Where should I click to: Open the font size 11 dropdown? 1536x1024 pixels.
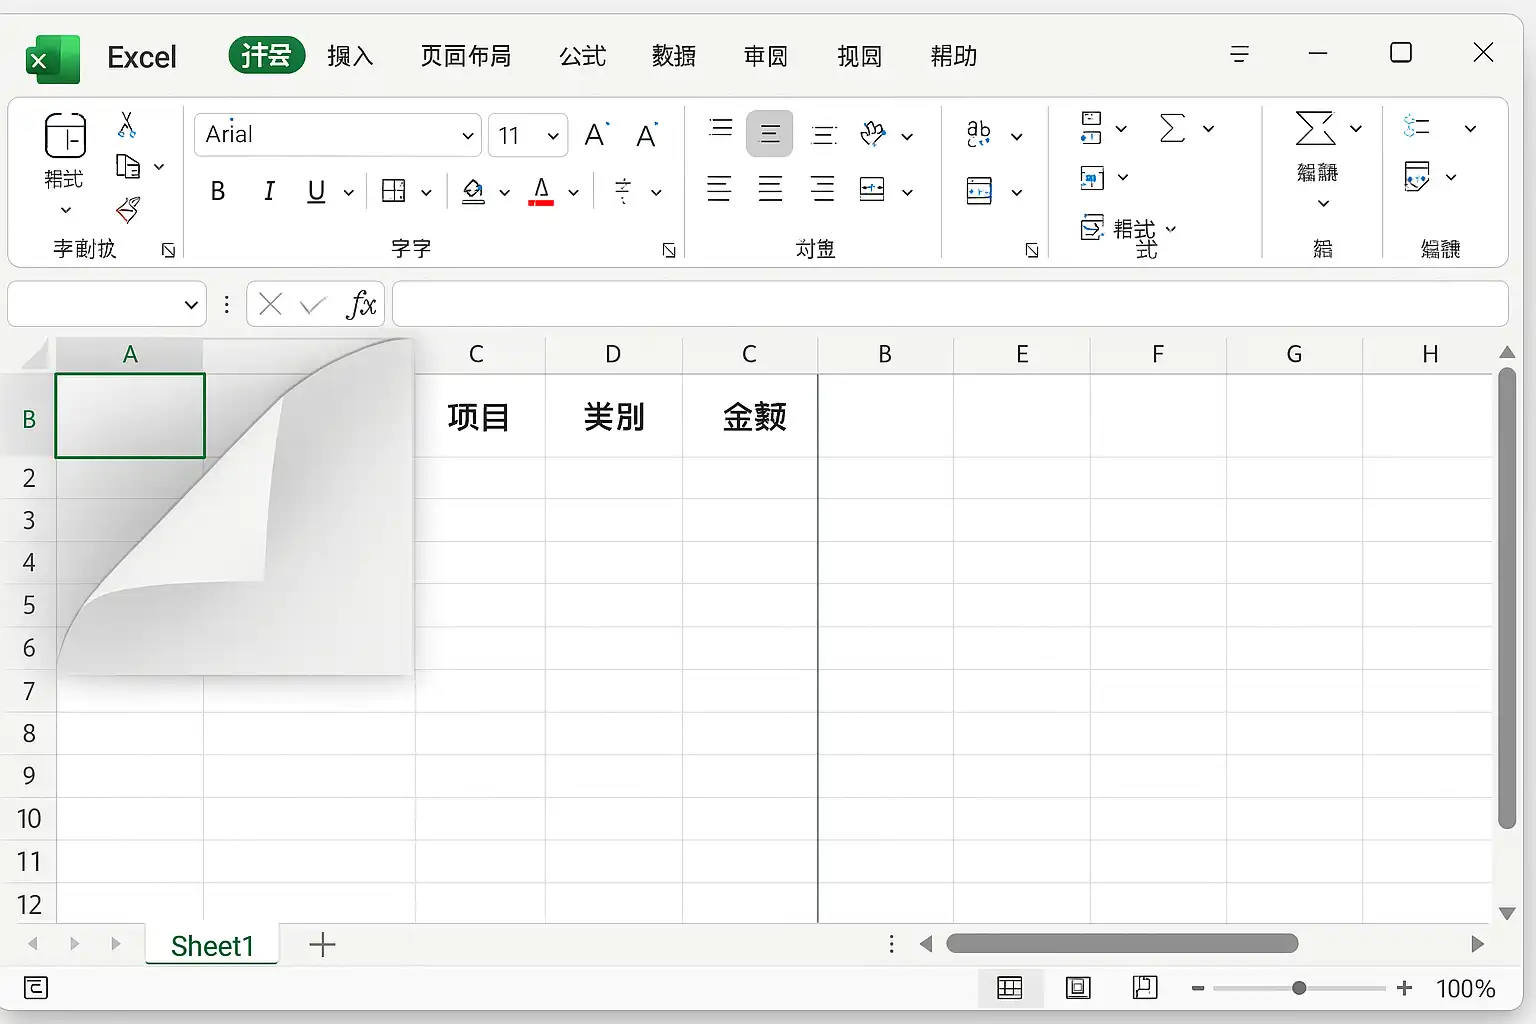click(552, 136)
